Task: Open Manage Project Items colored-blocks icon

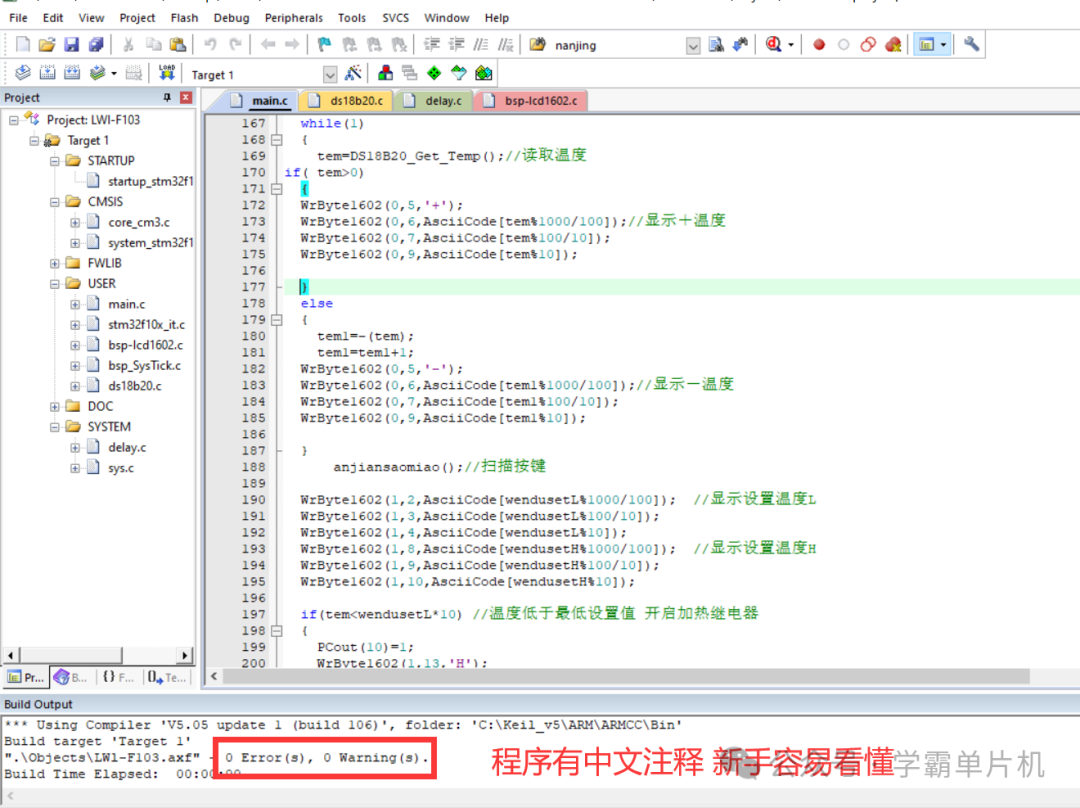Action: click(386, 73)
